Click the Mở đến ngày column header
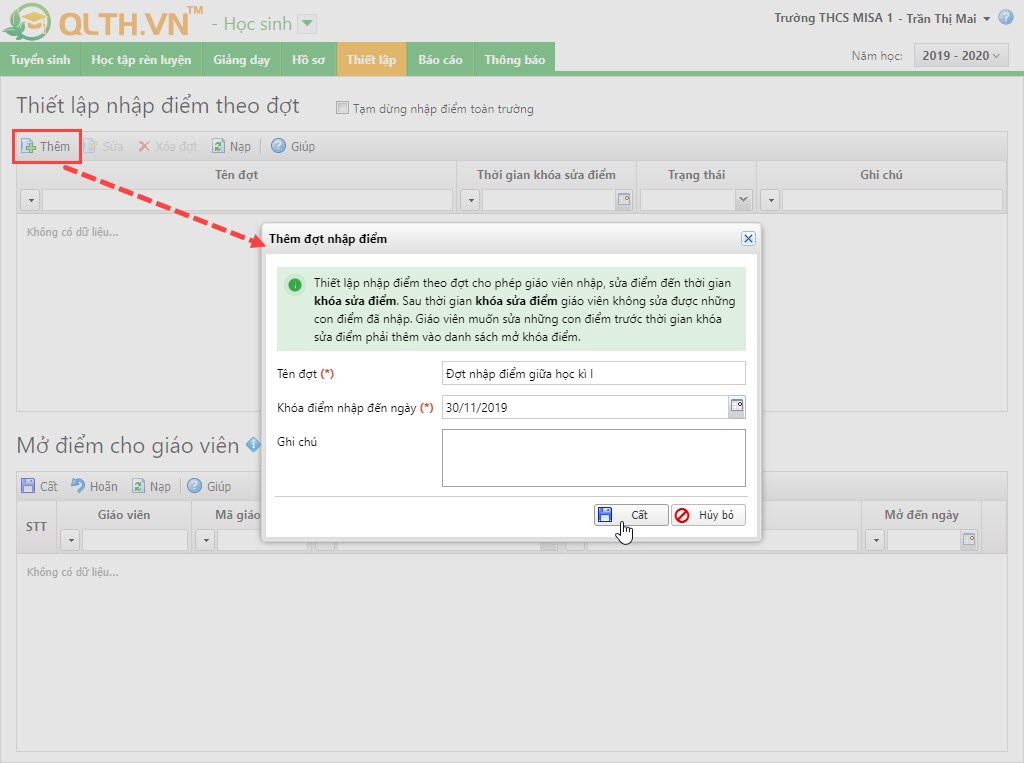The width and height of the screenshot is (1024, 763). click(x=921, y=515)
